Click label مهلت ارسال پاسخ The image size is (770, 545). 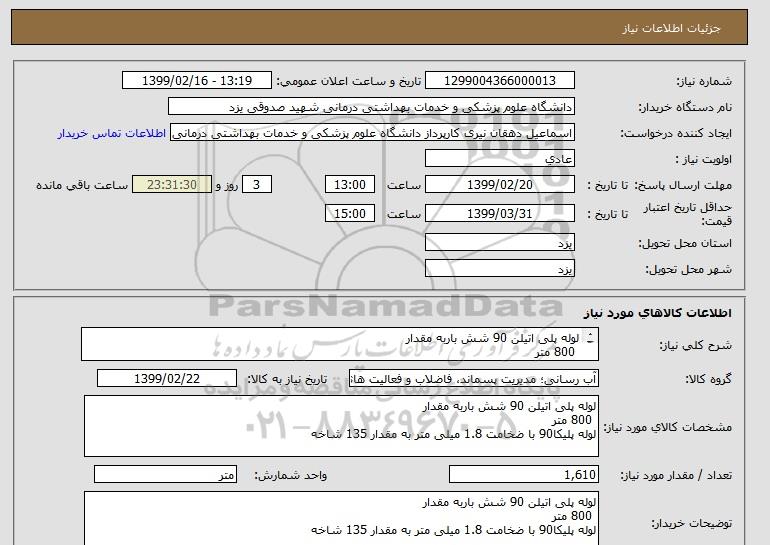coord(682,186)
